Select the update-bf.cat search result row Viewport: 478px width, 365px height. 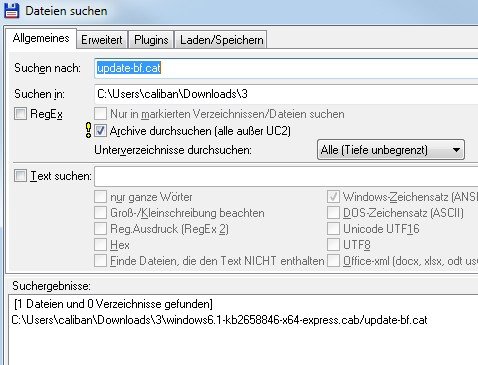click(219, 320)
